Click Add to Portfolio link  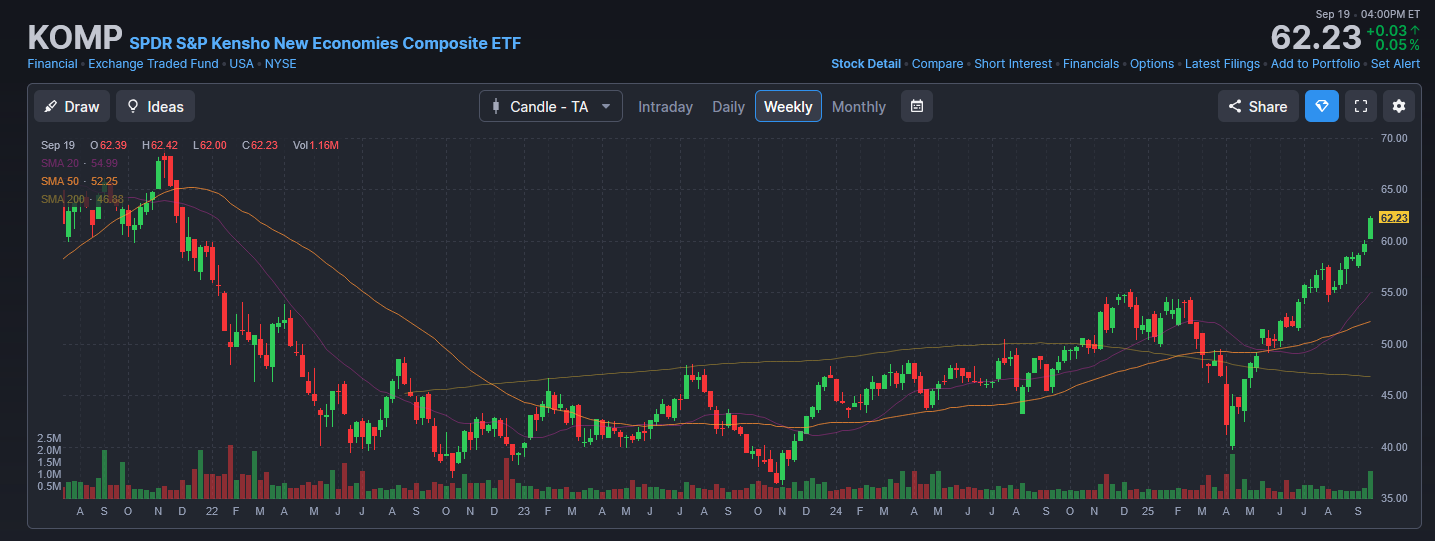click(1315, 64)
